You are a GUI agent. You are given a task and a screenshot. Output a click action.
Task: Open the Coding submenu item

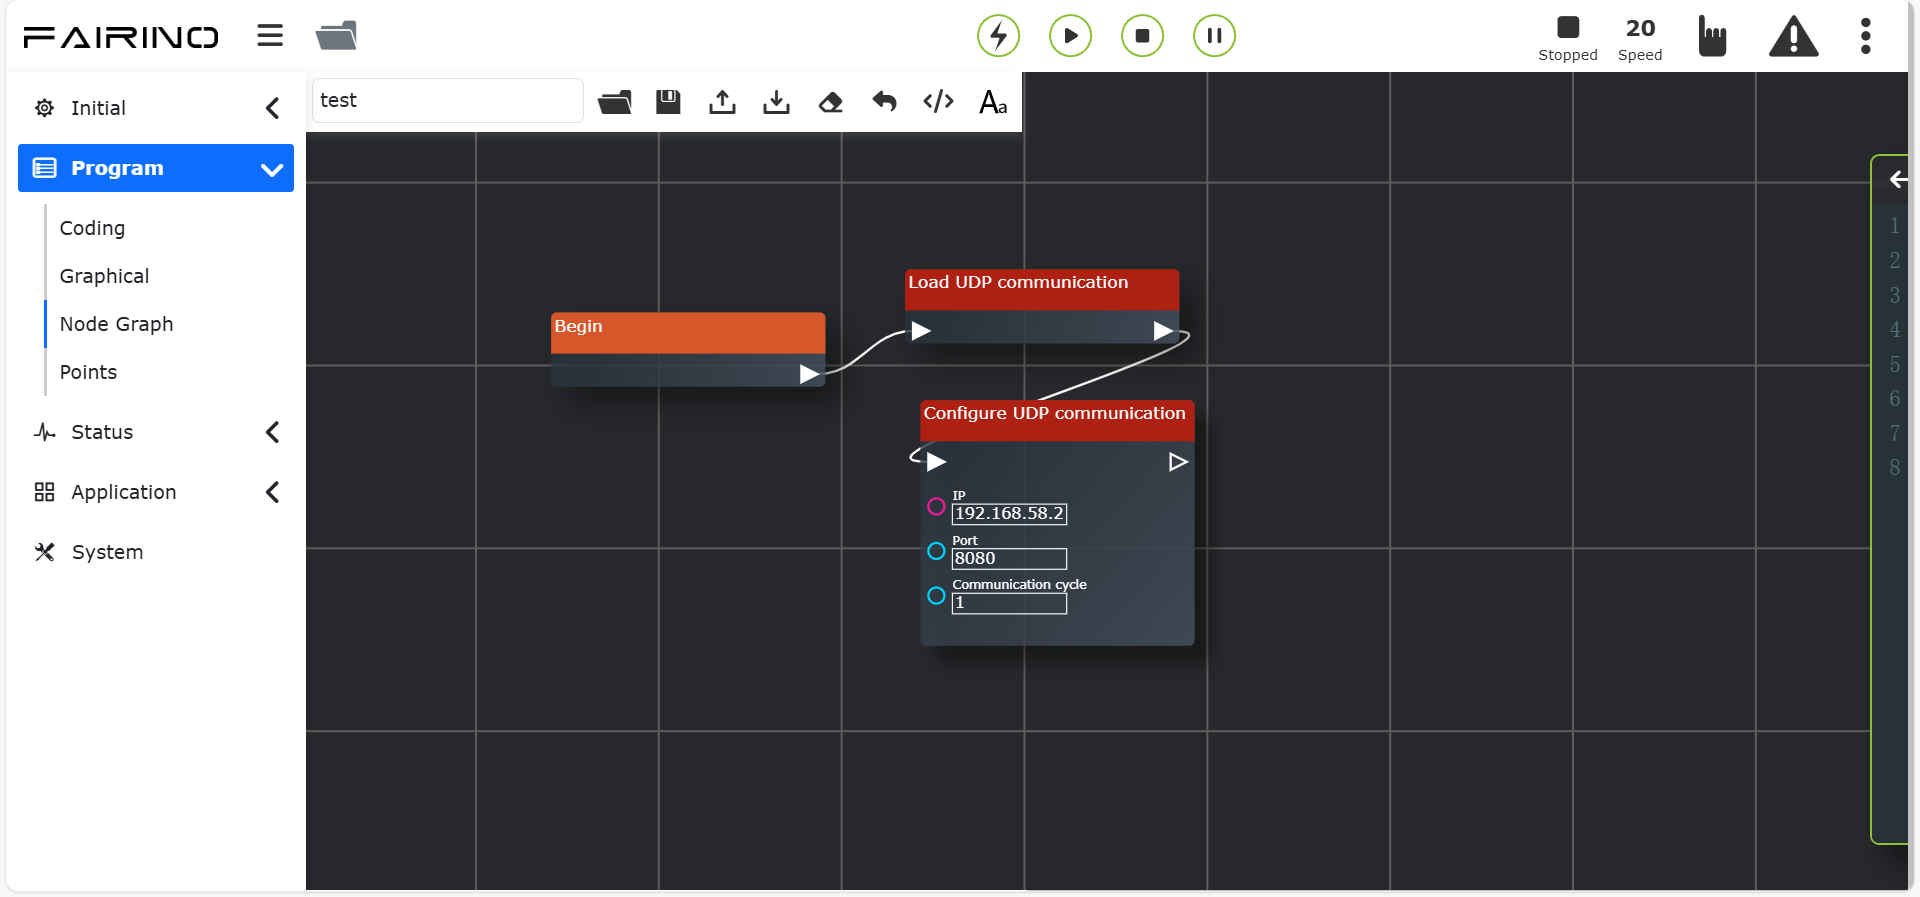[92, 228]
